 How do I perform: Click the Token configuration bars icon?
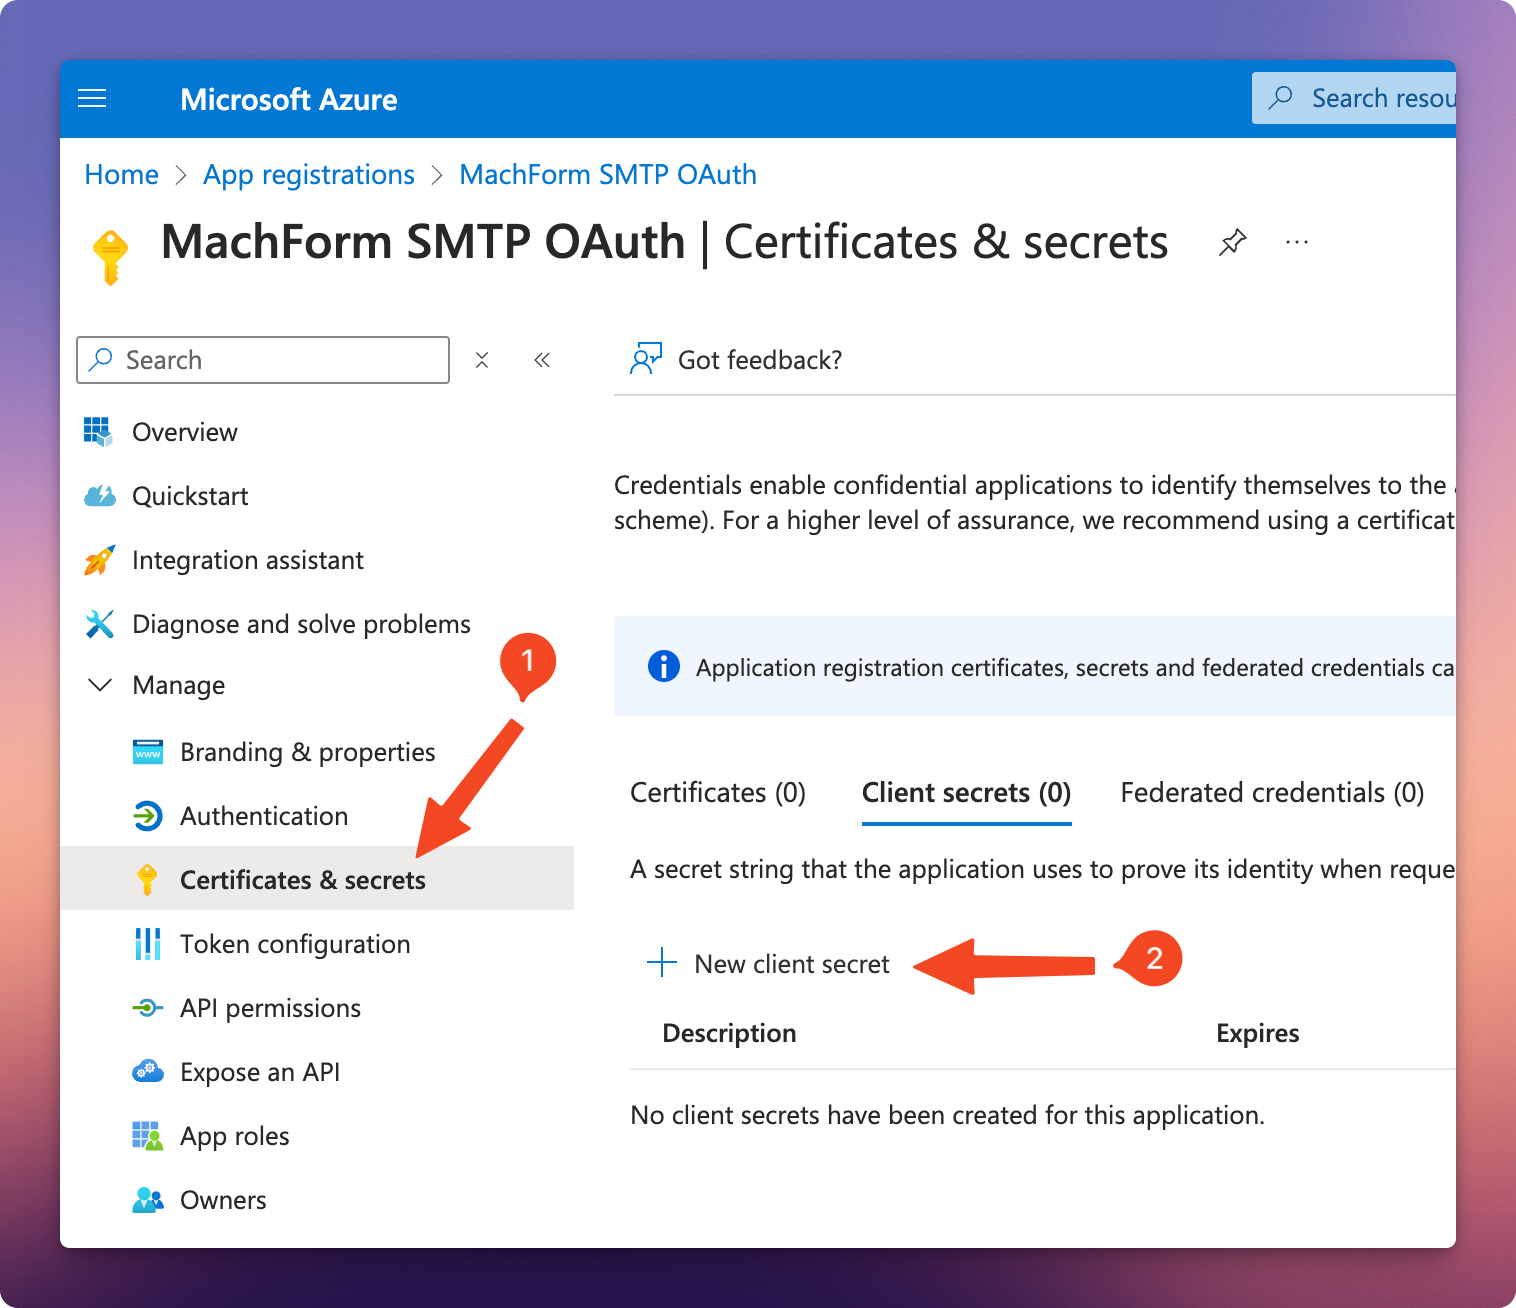[x=147, y=944]
